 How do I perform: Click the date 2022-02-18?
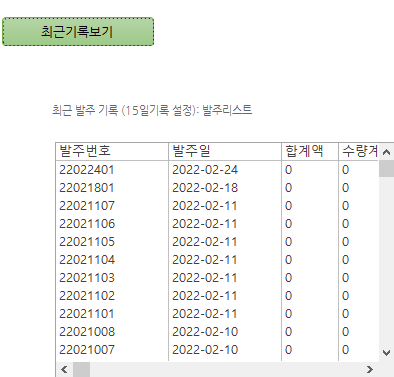[x=205, y=188]
